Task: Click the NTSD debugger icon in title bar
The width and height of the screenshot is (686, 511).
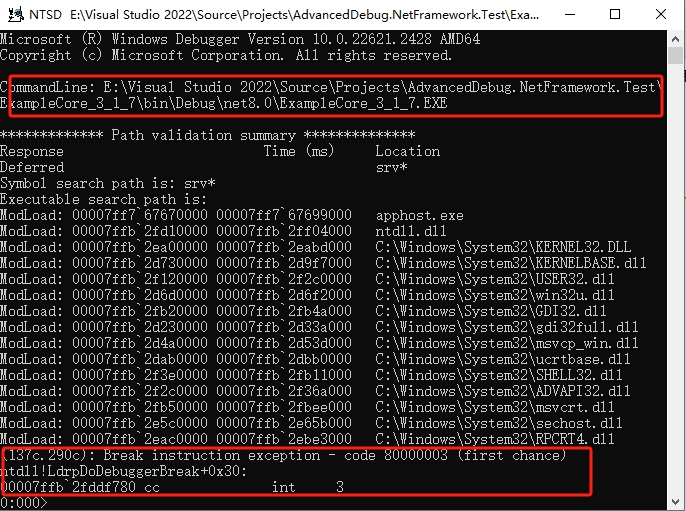Action: click(x=16, y=14)
